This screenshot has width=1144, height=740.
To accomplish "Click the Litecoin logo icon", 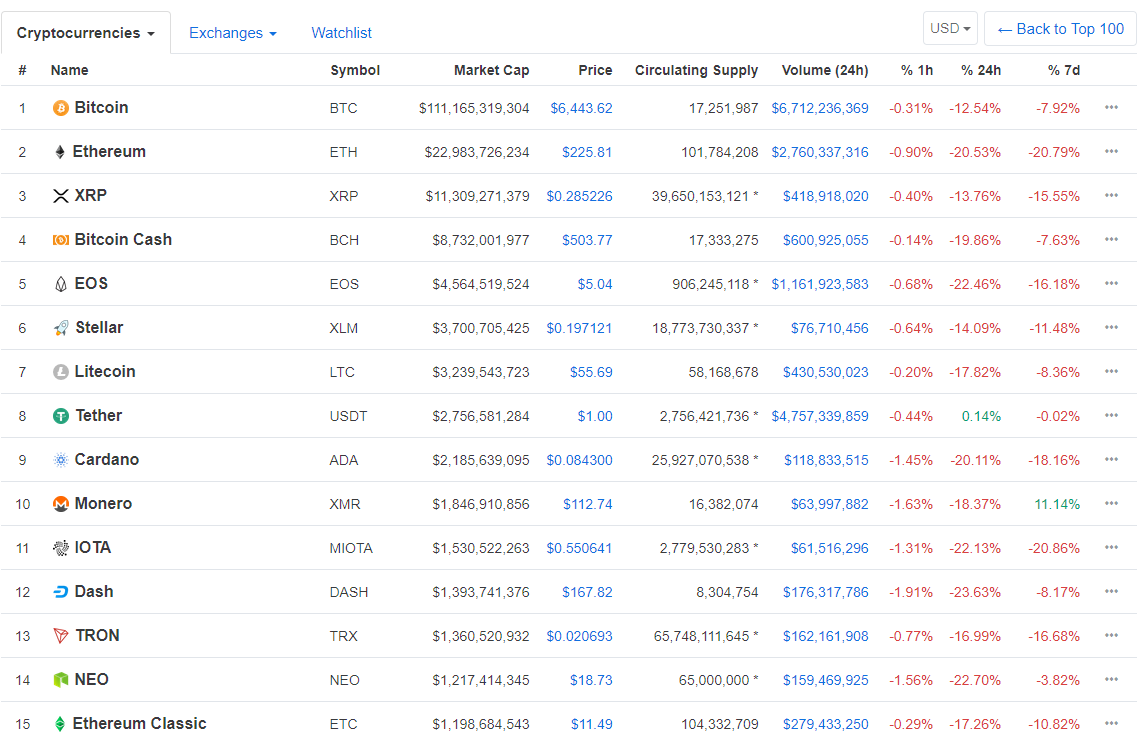I will [60, 371].
